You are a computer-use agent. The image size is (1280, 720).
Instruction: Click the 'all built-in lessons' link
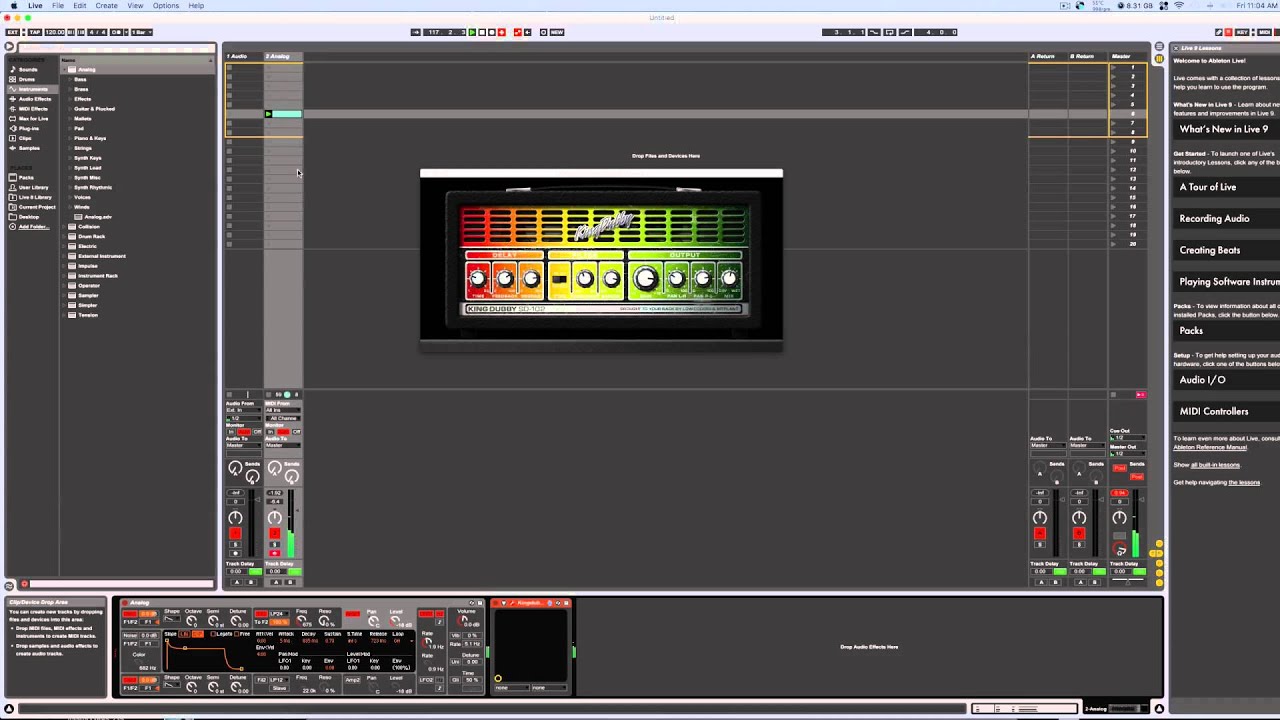(x=1215, y=465)
